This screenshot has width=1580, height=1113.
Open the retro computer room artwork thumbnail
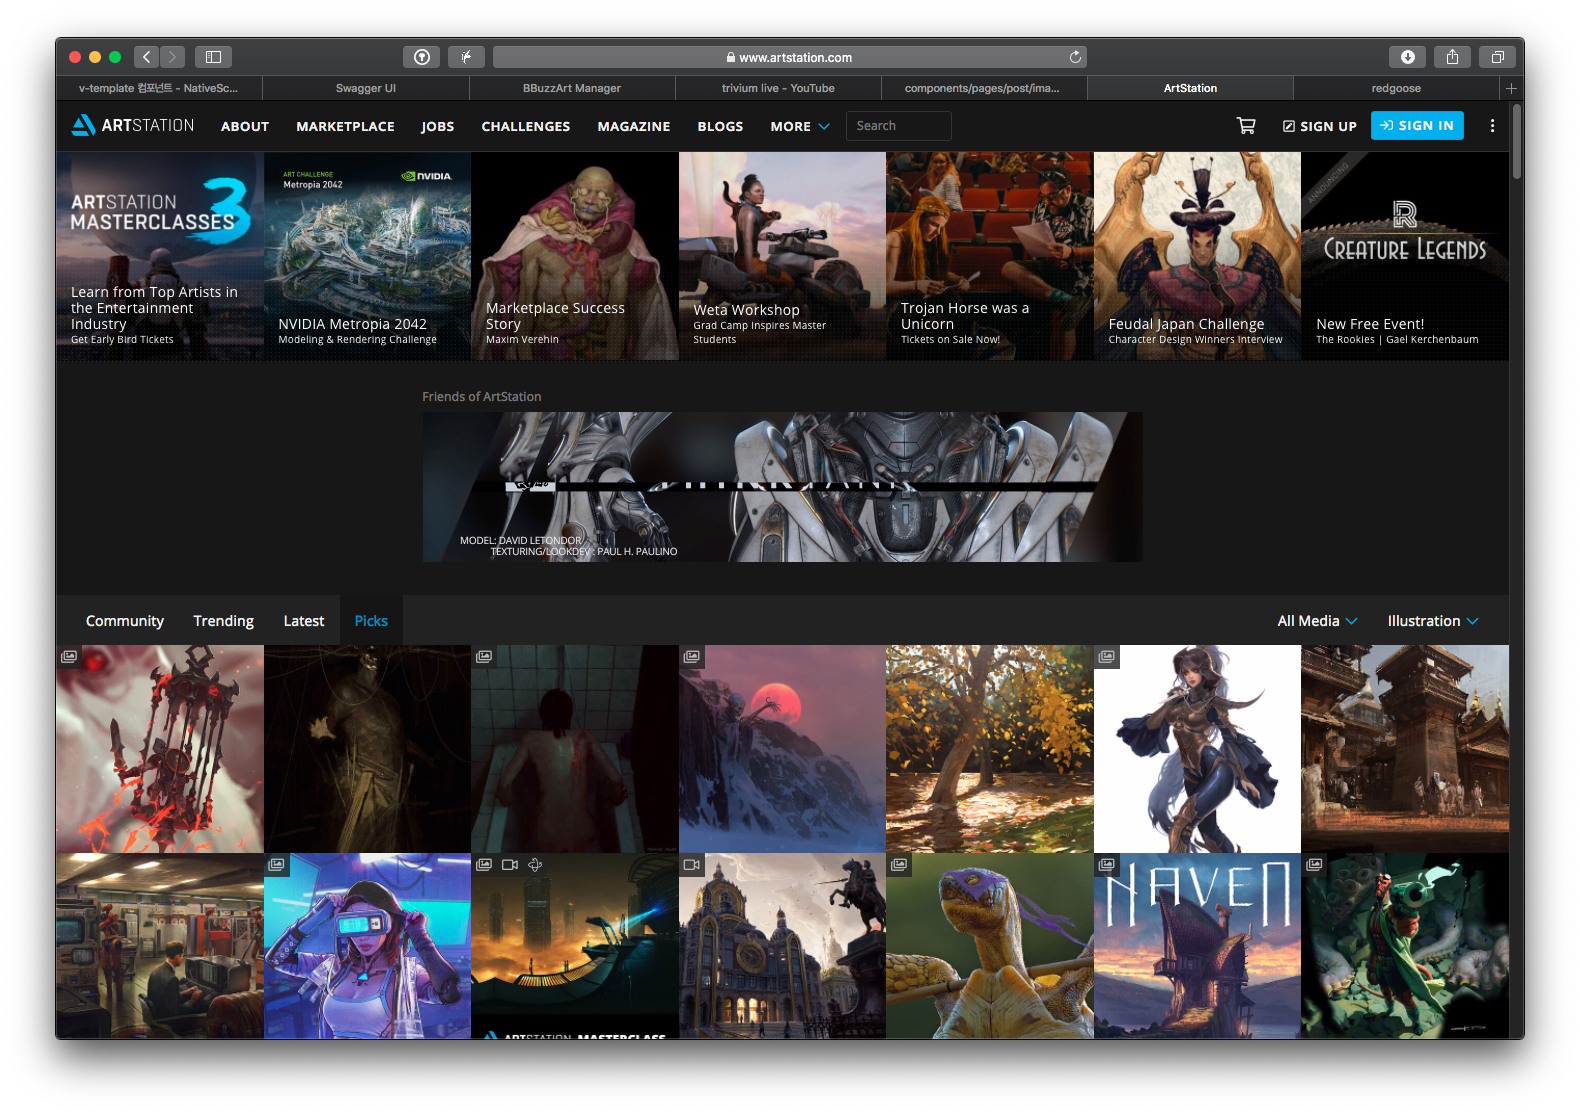(x=160, y=946)
